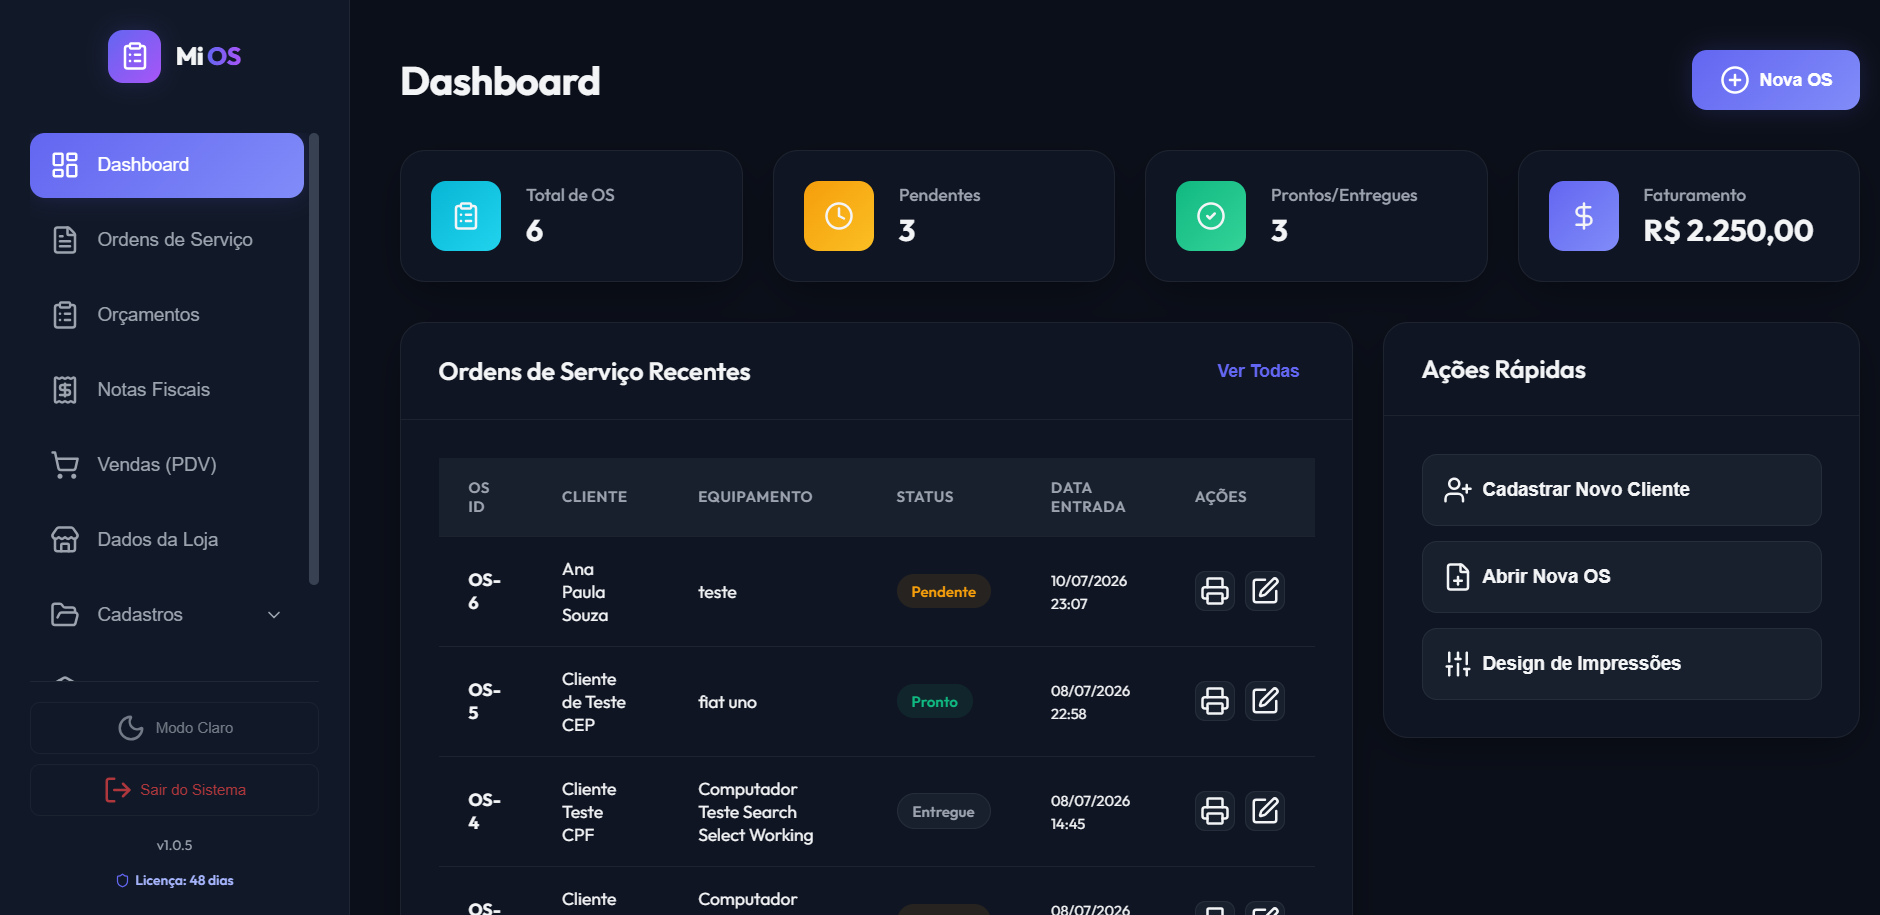This screenshot has height=915, width=1880.
Task: Click Abrir Nova OS quick action
Action: click(x=1621, y=577)
